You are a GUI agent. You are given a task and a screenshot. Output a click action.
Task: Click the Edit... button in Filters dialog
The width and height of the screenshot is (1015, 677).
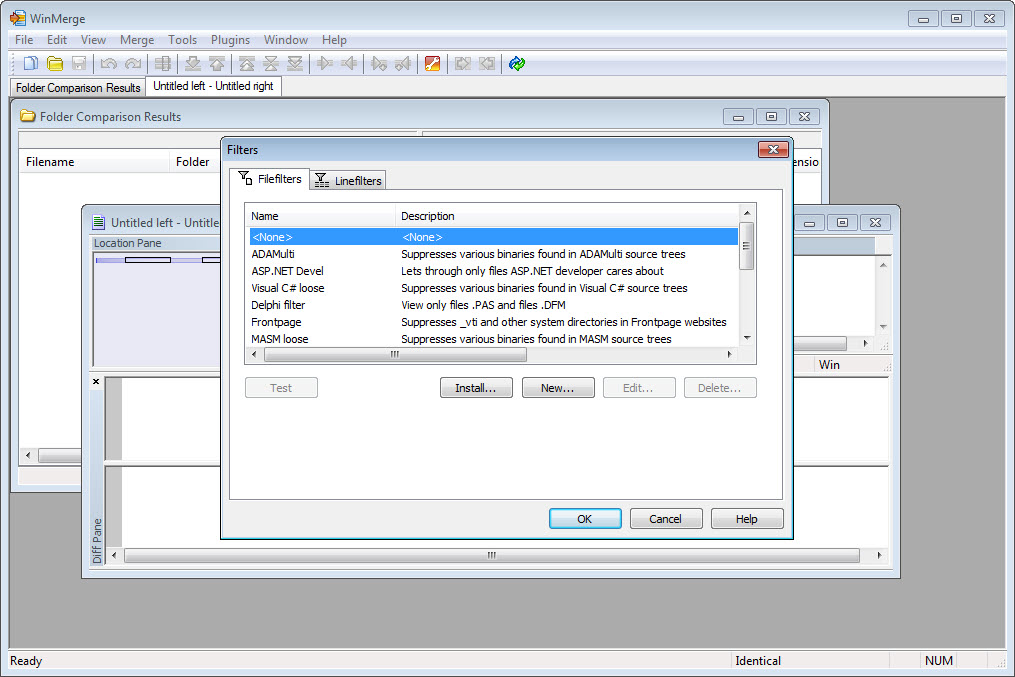tap(639, 388)
